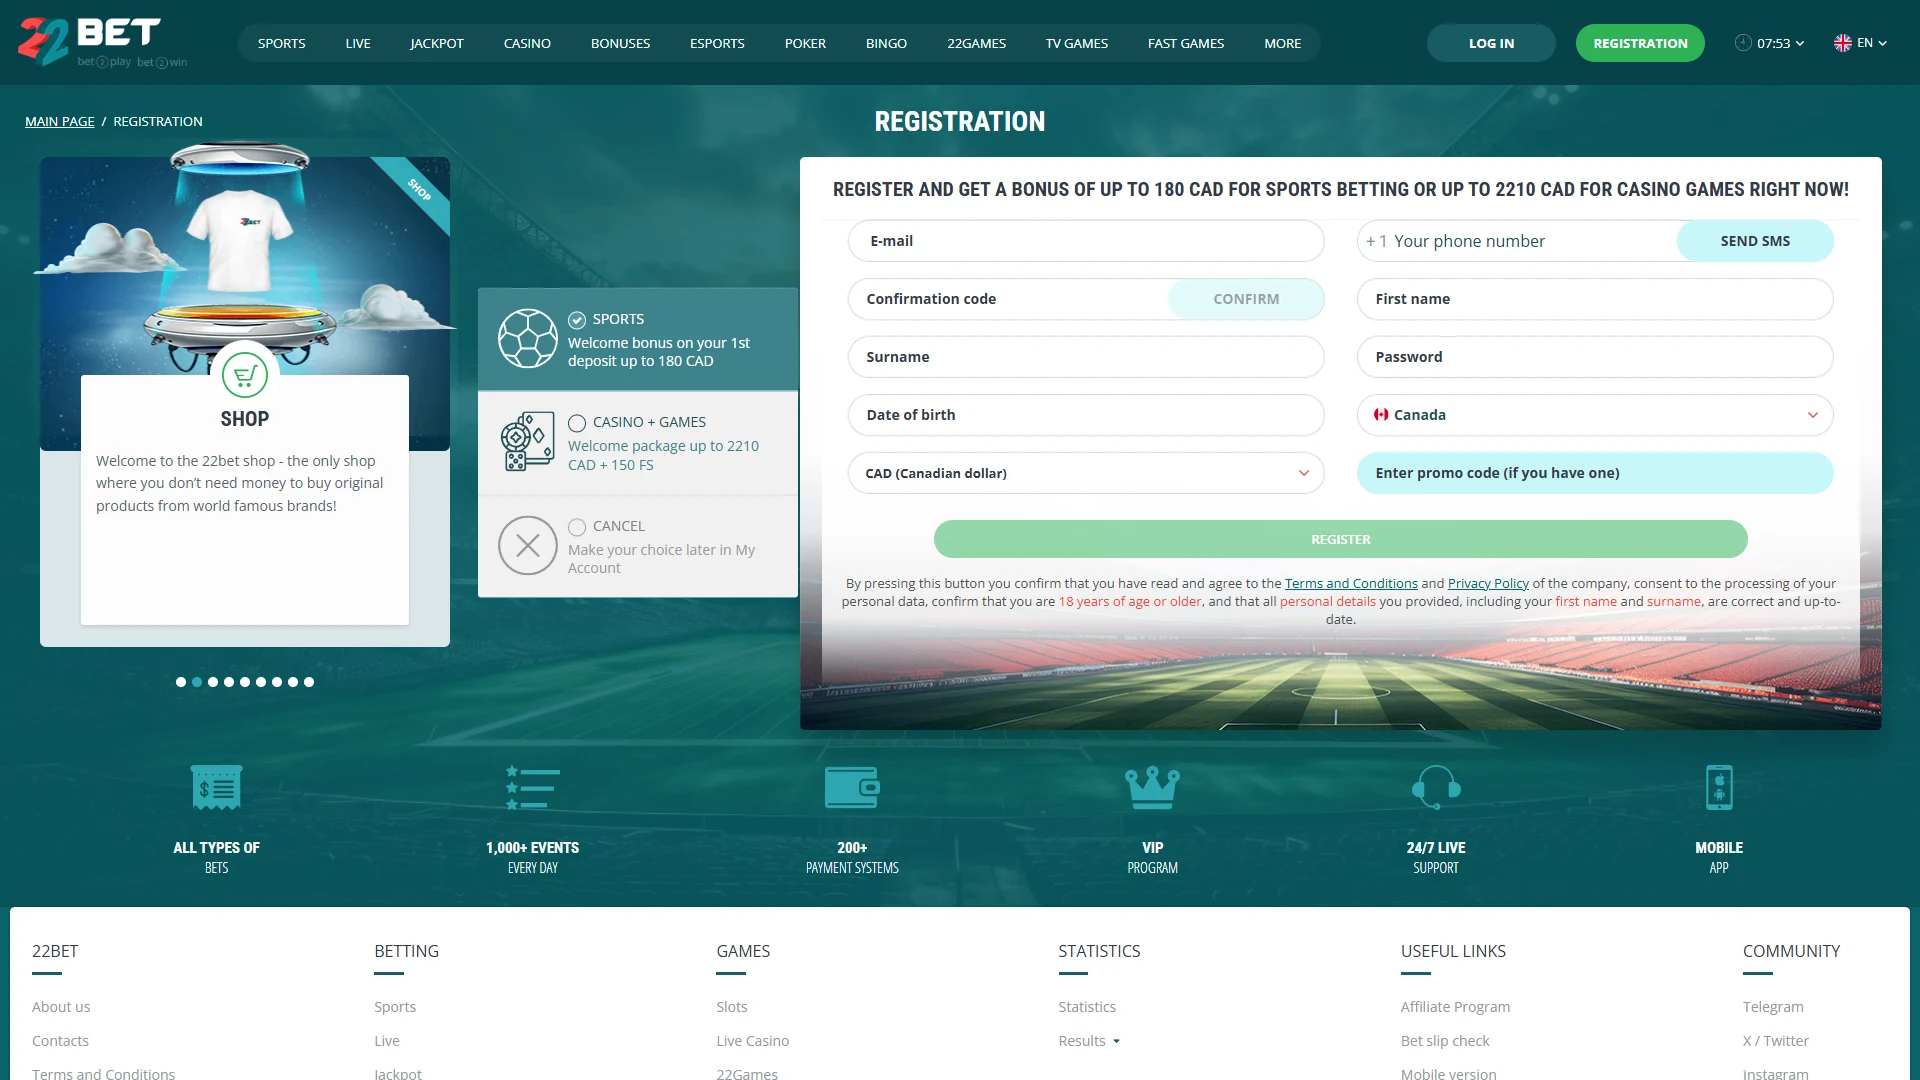Open the ESPORTS menu item
Viewport: 1920px width, 1080px height.
pos(717,43)
